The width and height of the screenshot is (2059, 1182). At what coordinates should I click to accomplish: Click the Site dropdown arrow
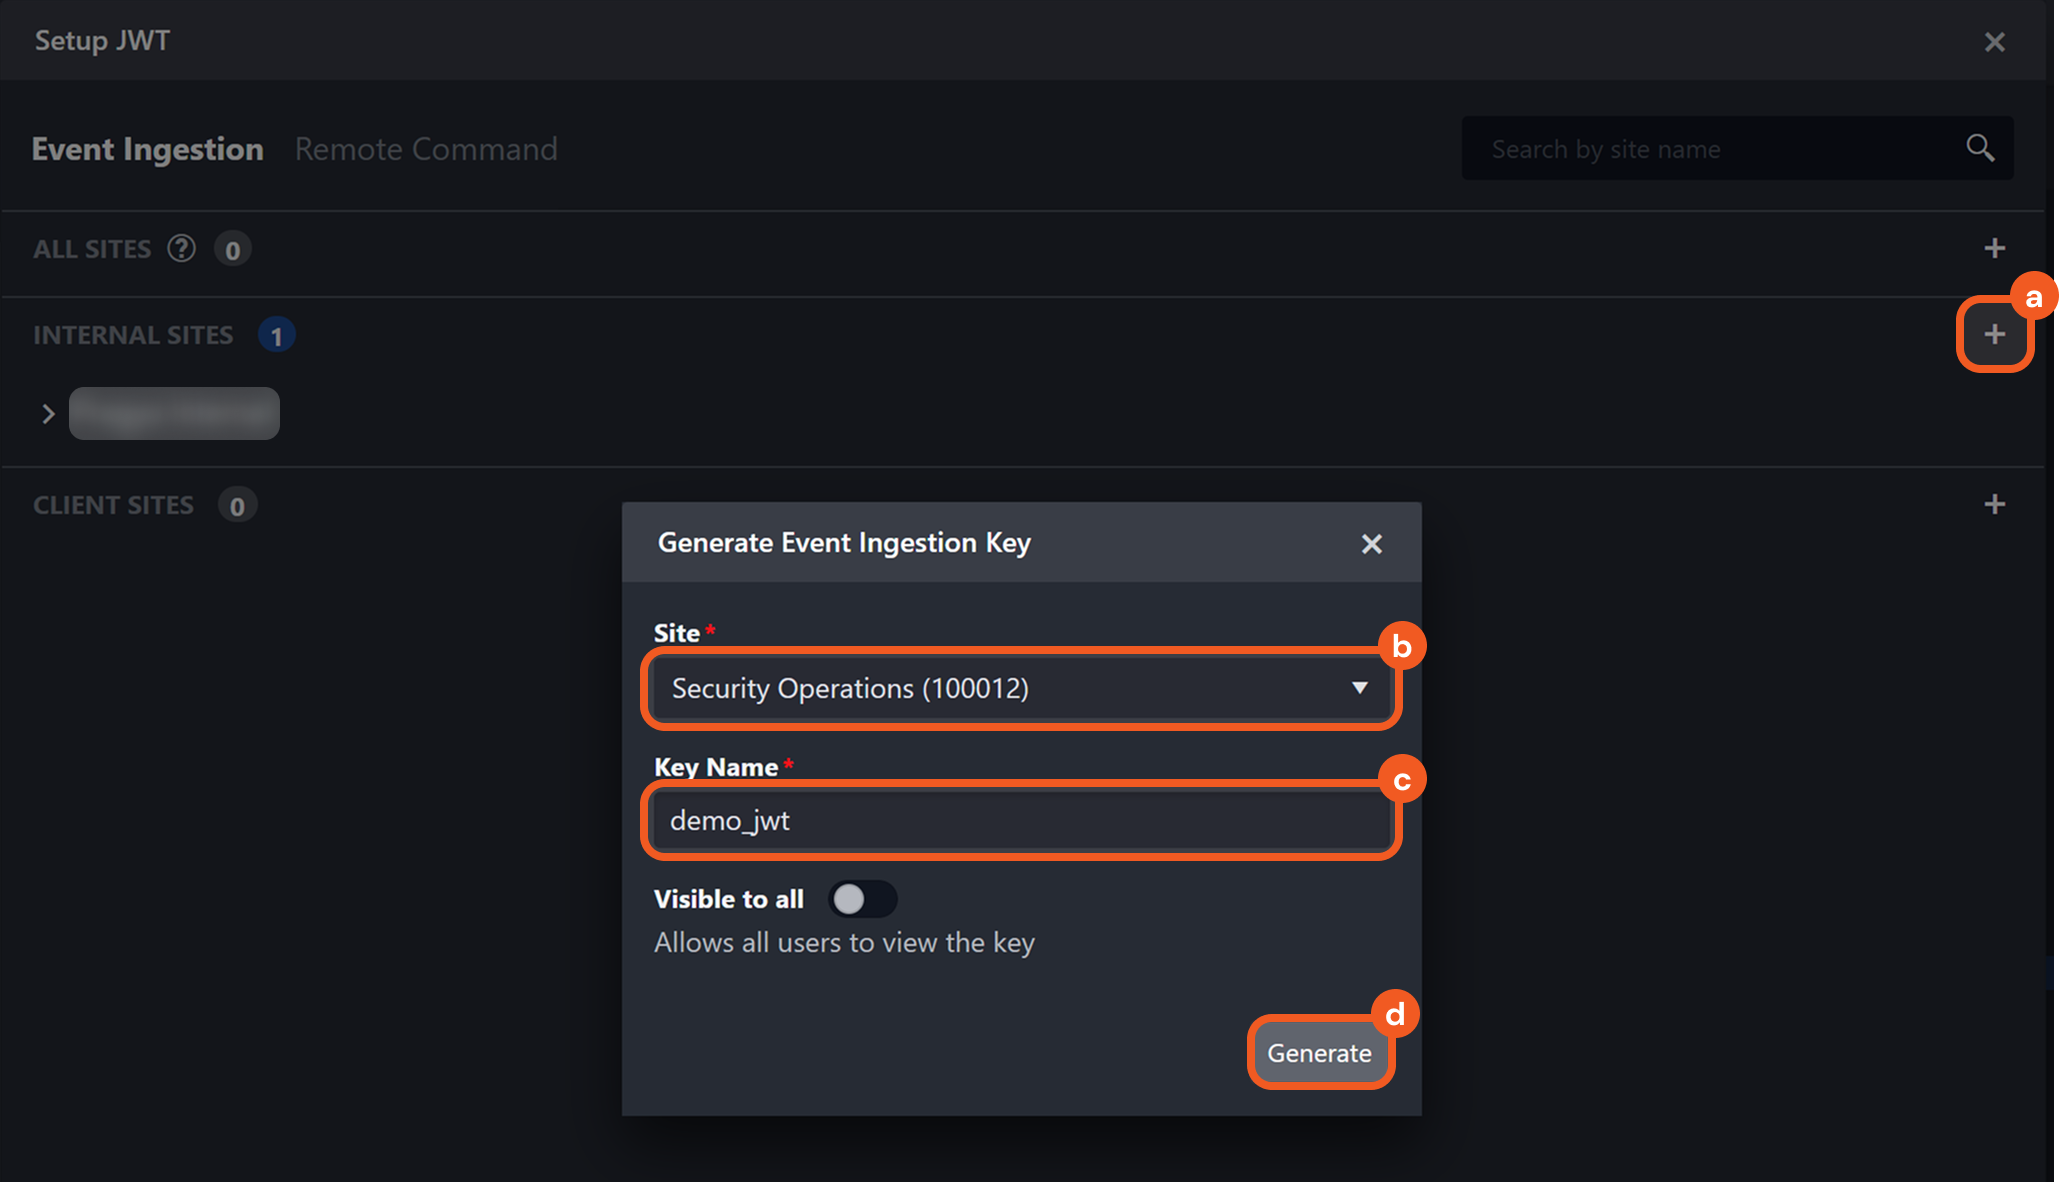pyautogui.click(x=1359, y=688)
